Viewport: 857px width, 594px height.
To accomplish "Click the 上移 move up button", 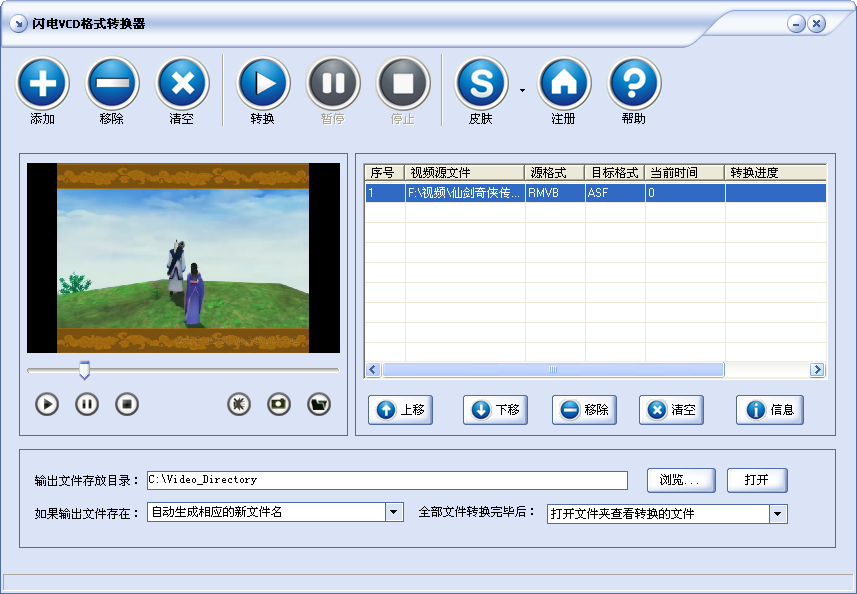I will (401, 410).
